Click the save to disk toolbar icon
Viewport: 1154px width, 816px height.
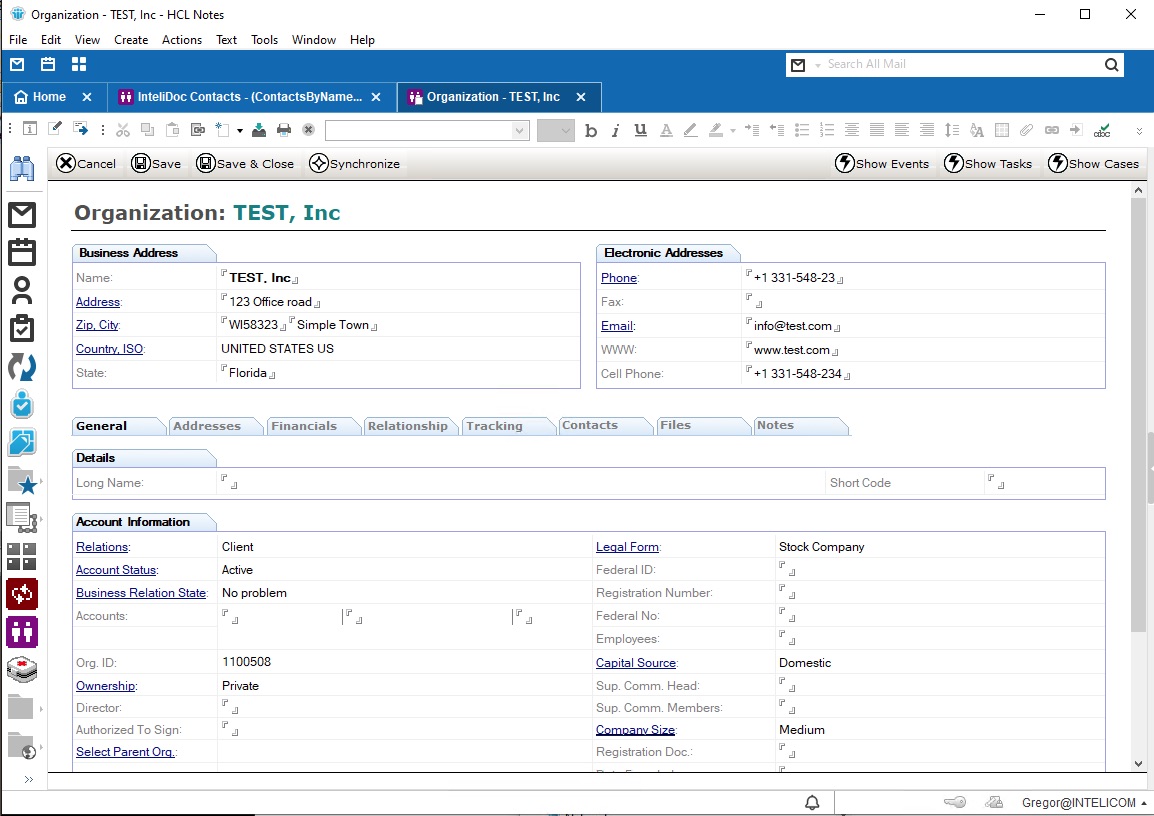(x=259, y=130)
